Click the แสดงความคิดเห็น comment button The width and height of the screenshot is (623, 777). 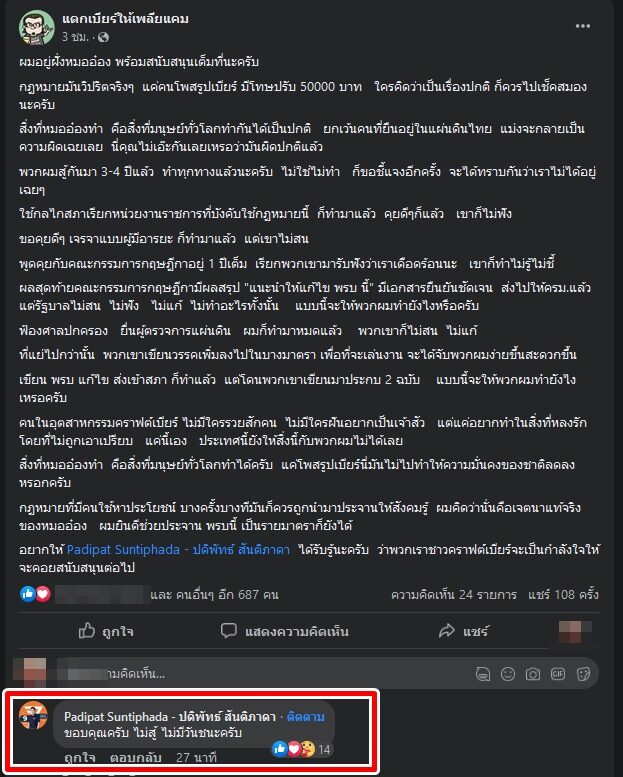pos(284,631)
